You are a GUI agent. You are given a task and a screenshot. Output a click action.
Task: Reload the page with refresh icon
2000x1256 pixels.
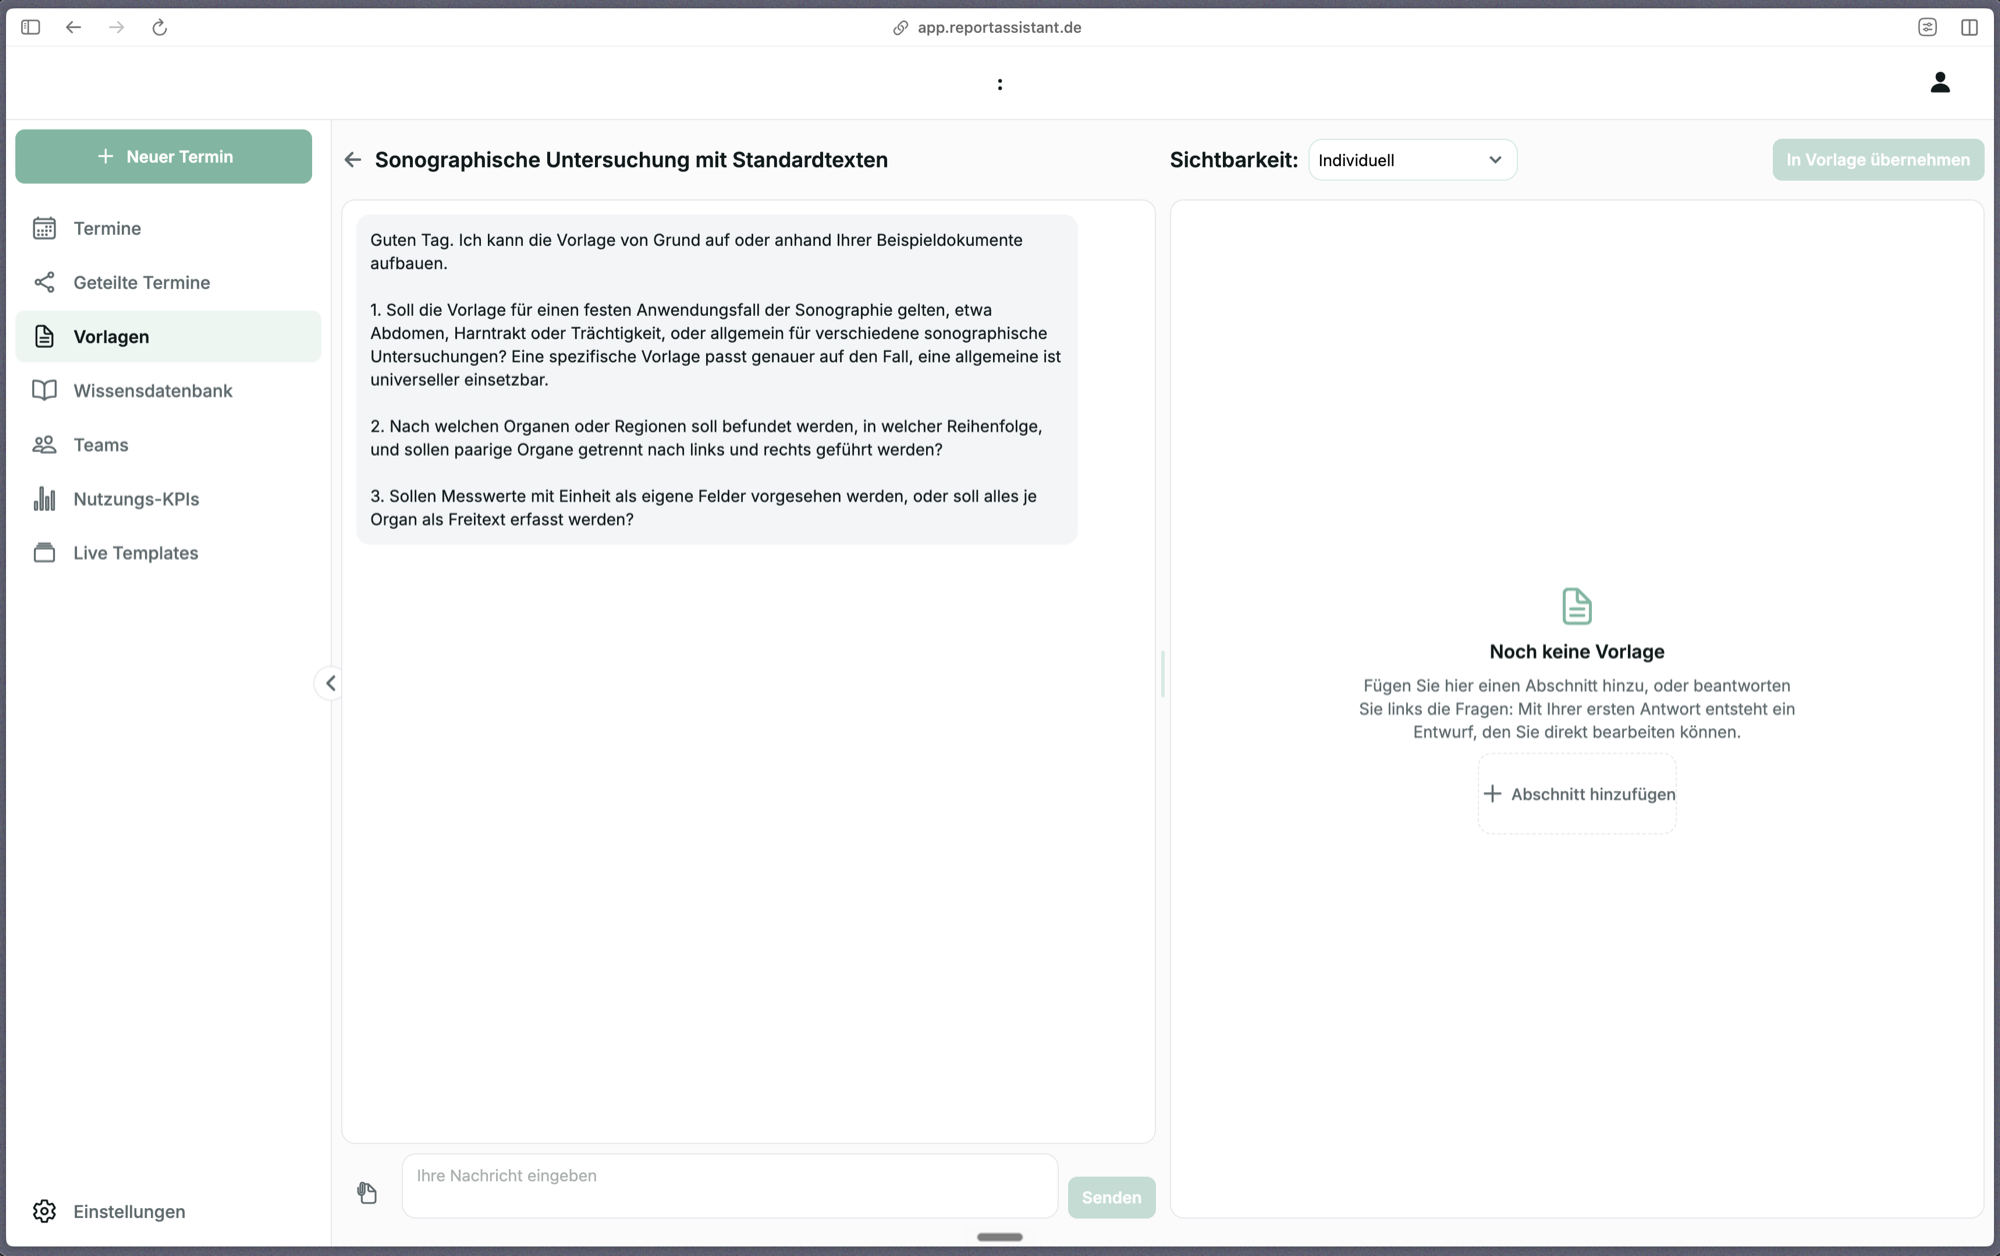pyautogui.click(x=160, y=27)
